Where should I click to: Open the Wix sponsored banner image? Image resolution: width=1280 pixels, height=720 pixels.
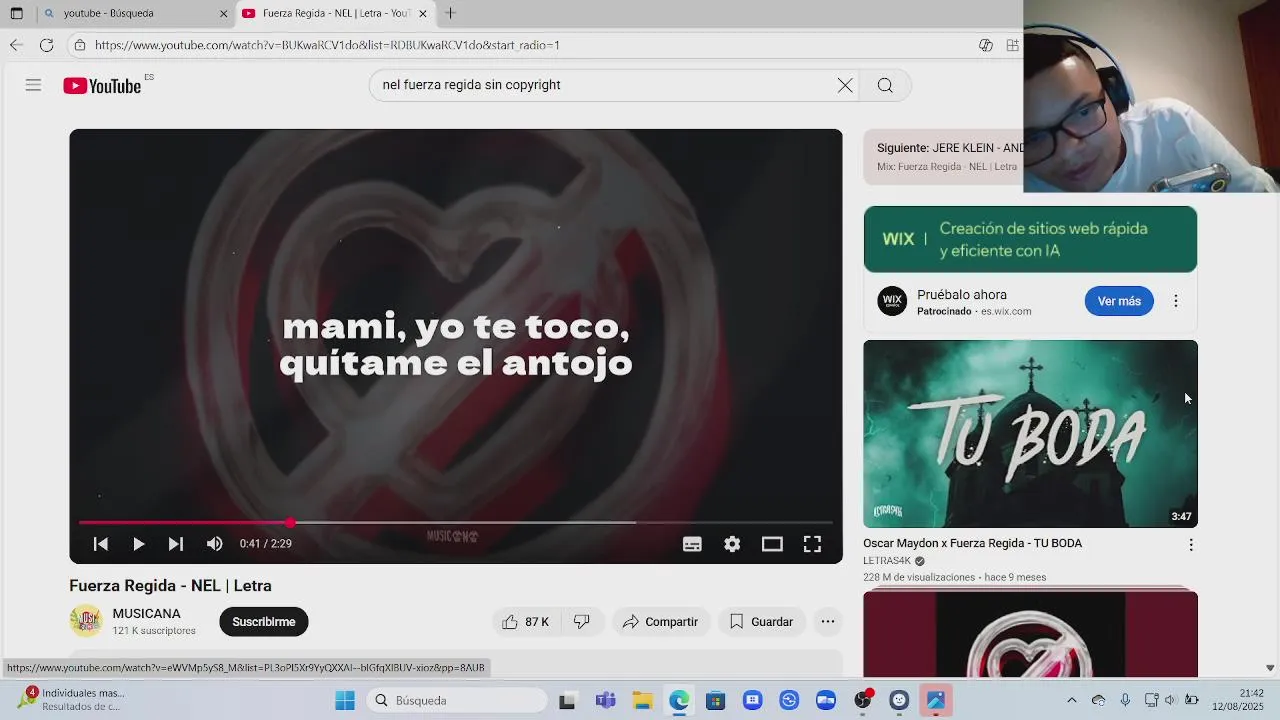click(1030, 239)
